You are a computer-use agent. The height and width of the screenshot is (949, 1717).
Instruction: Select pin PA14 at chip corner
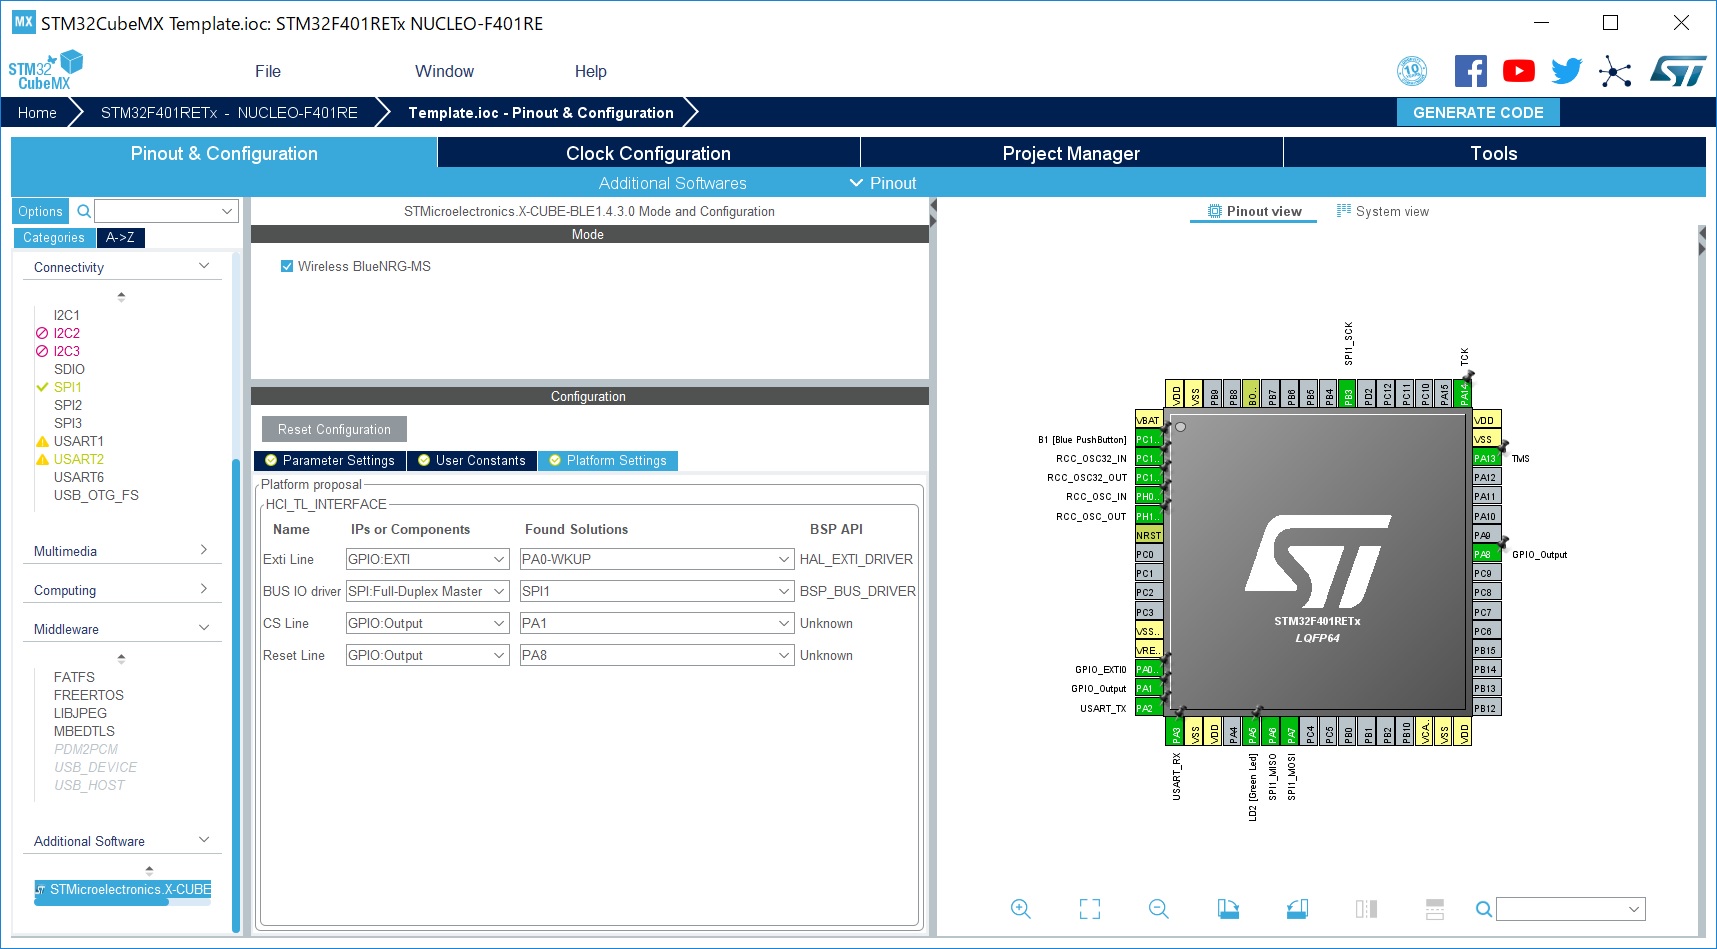point(1463,394)
